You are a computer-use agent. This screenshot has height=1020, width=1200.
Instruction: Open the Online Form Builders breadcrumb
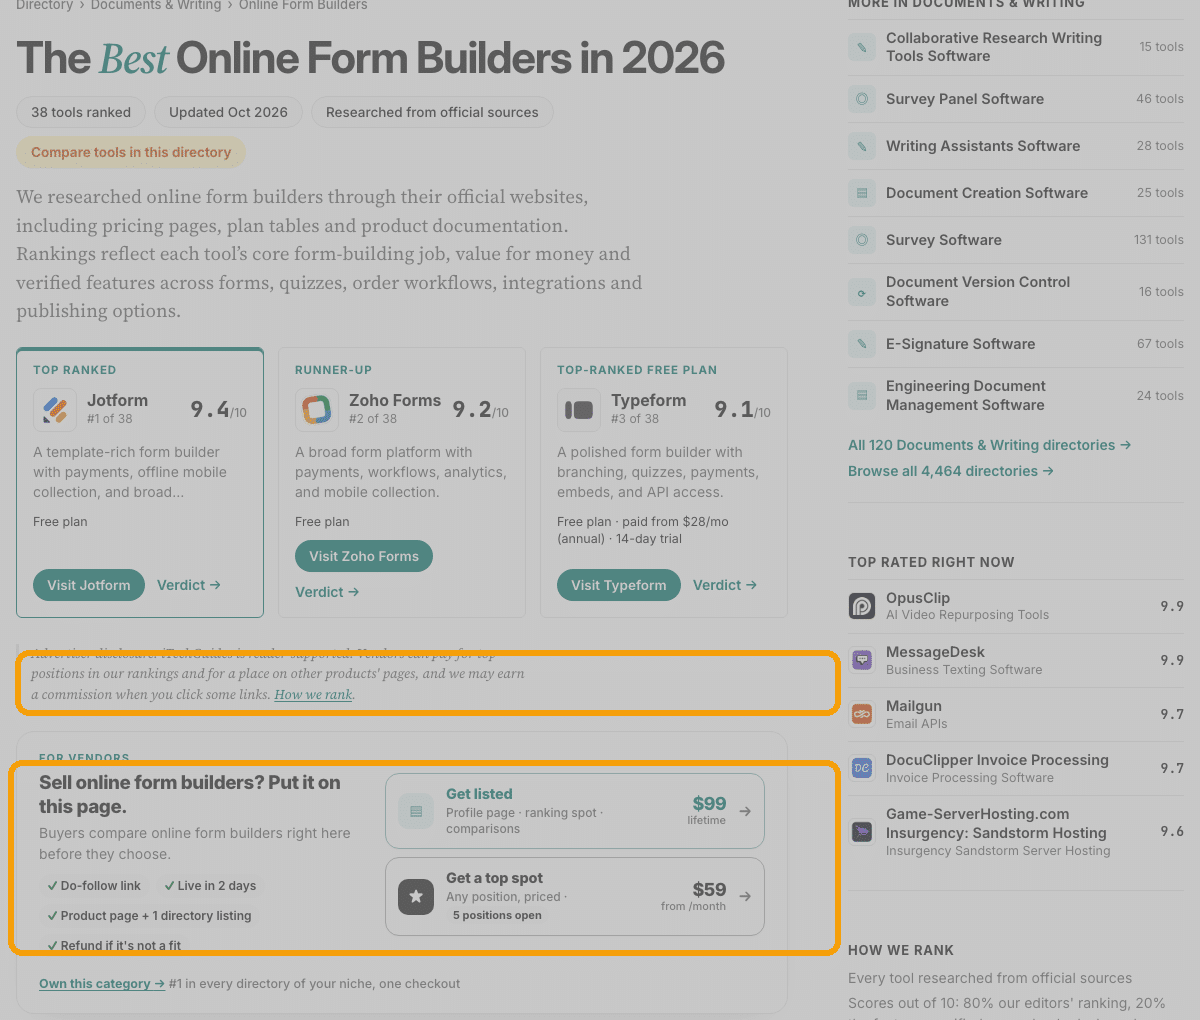tap(303, 6)
